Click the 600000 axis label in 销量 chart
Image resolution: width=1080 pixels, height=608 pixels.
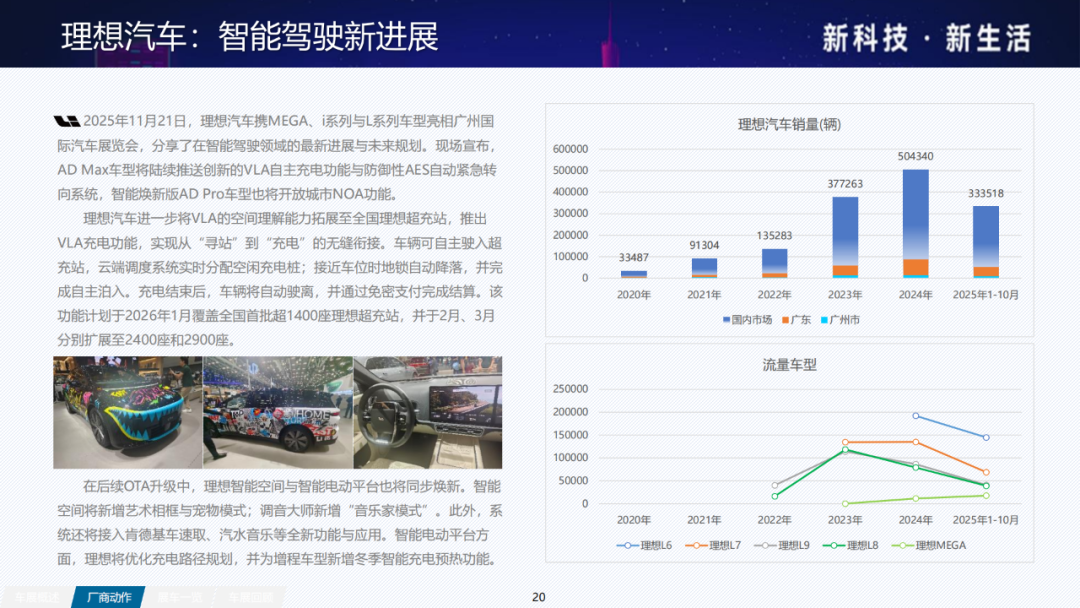pos(570,149)
